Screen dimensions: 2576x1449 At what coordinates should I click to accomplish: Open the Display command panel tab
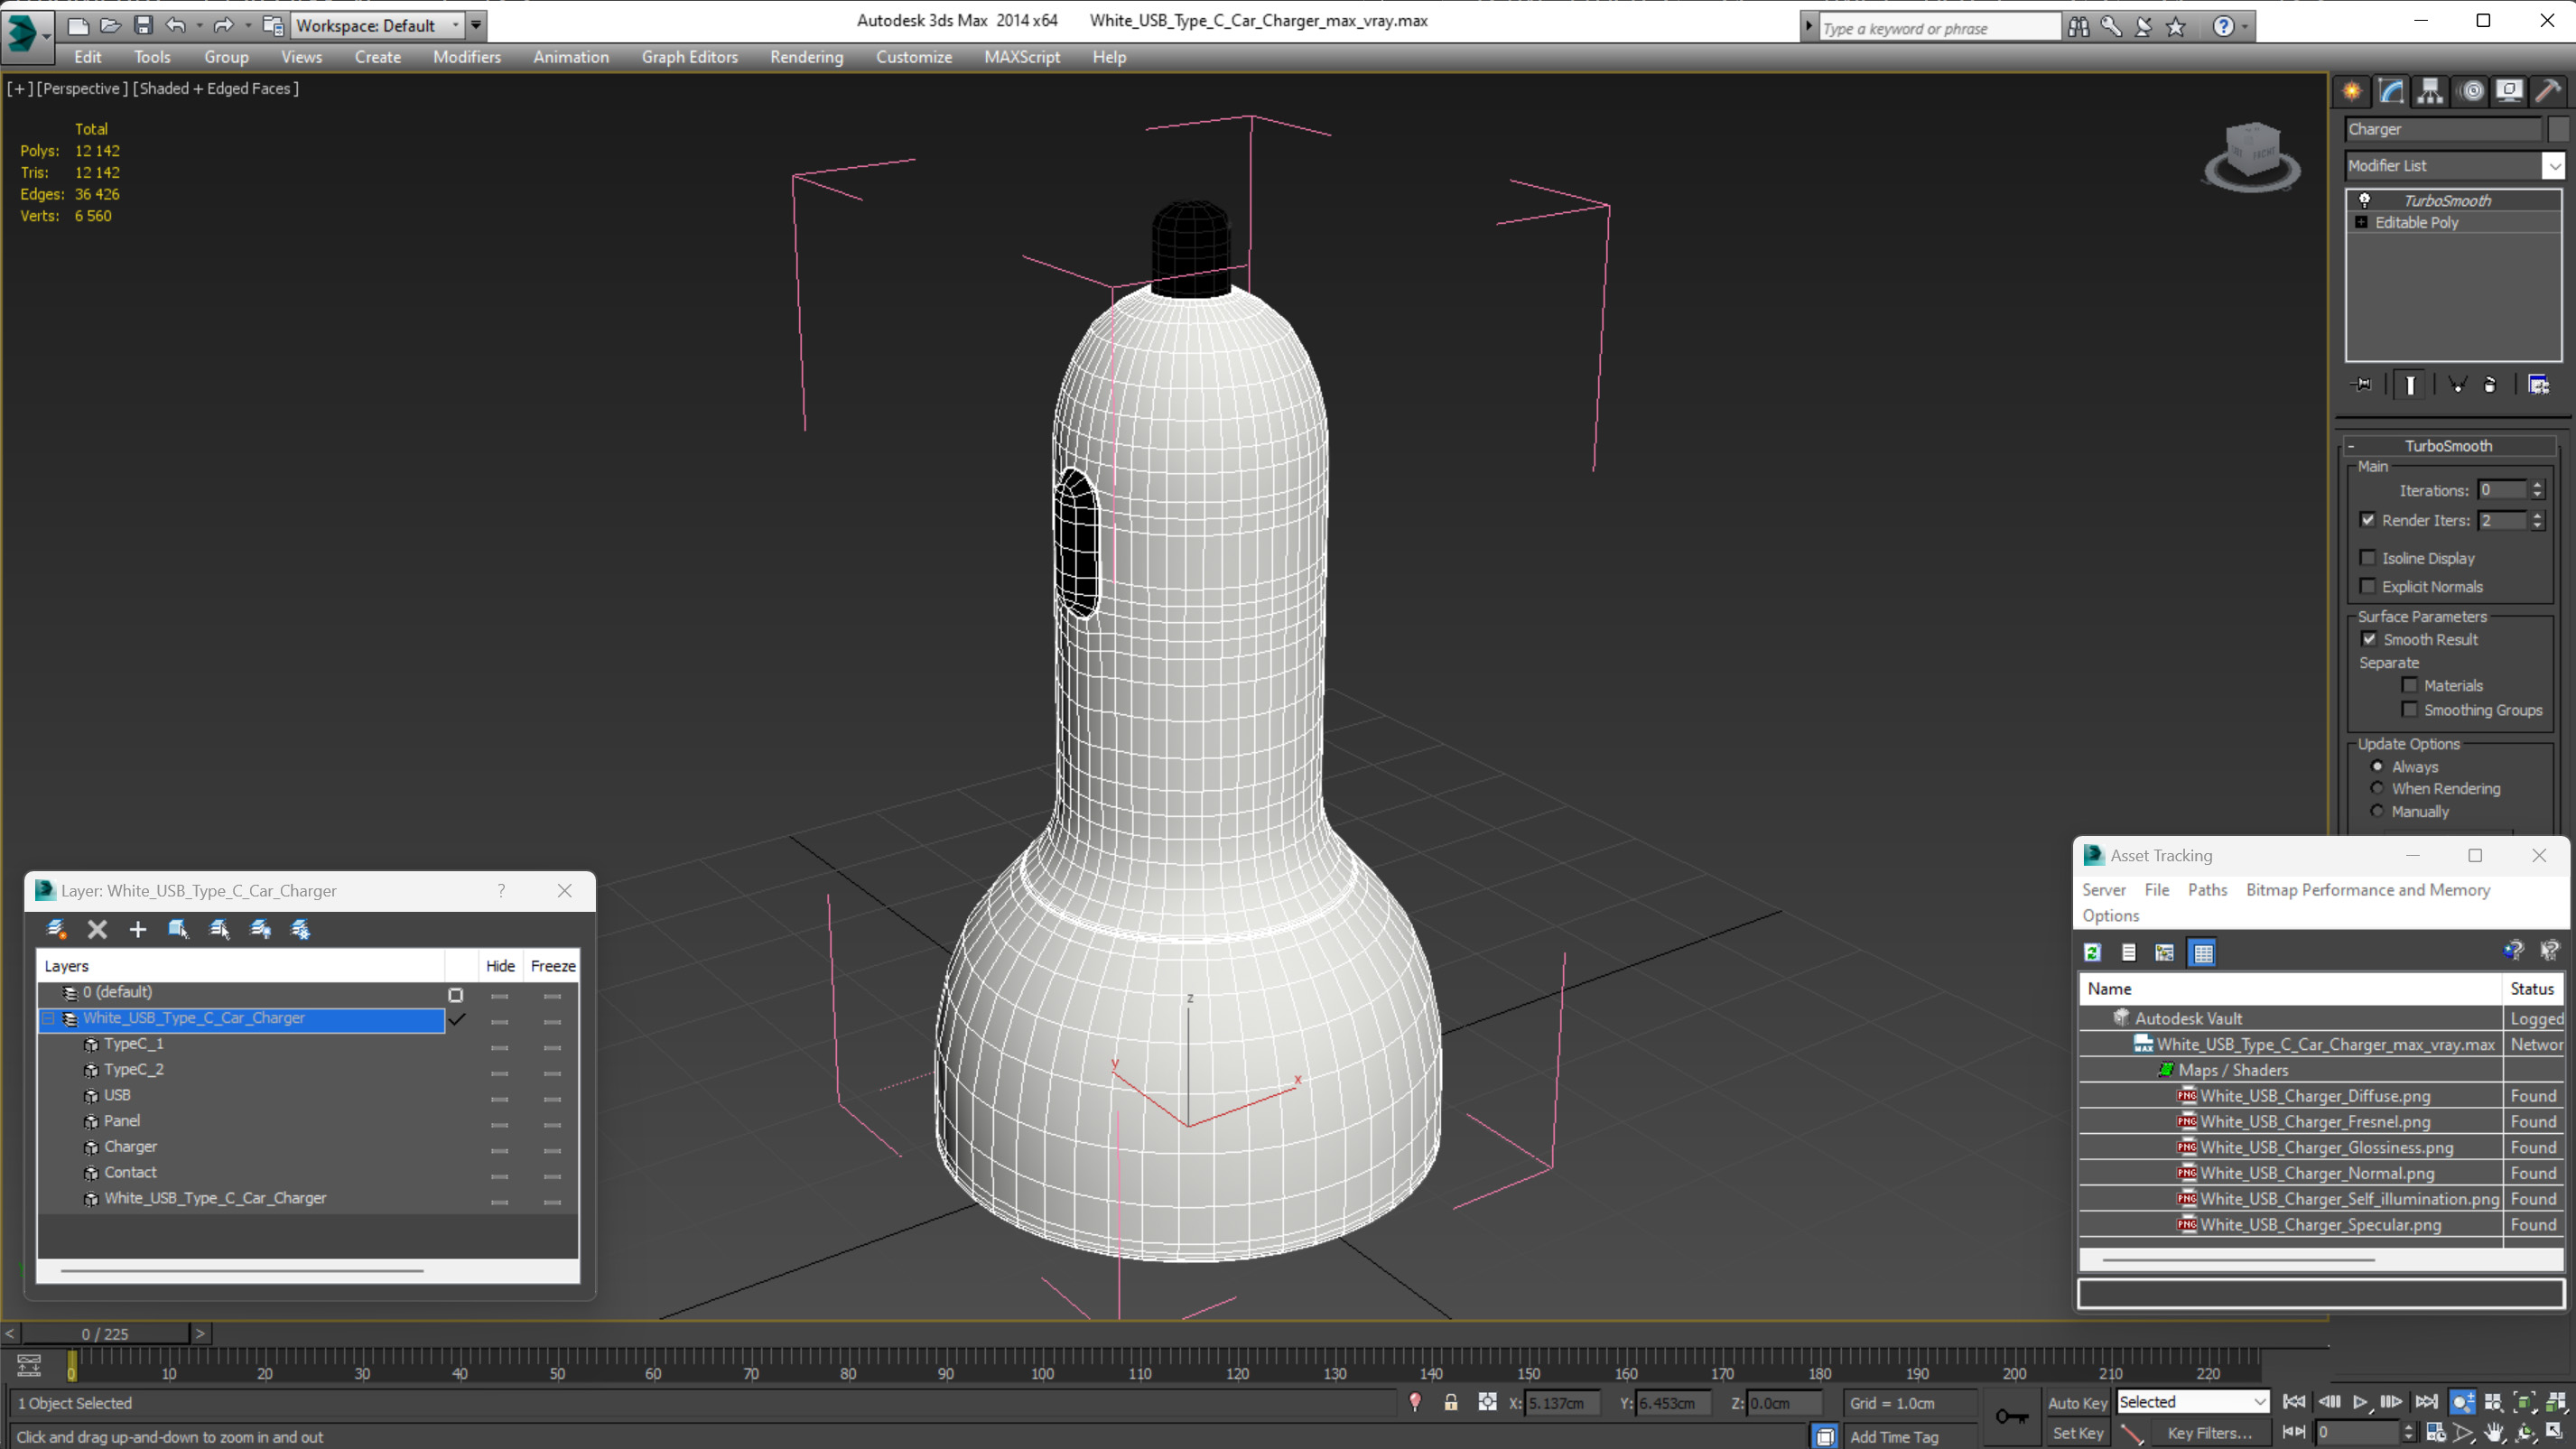[x=2509, y=91]
